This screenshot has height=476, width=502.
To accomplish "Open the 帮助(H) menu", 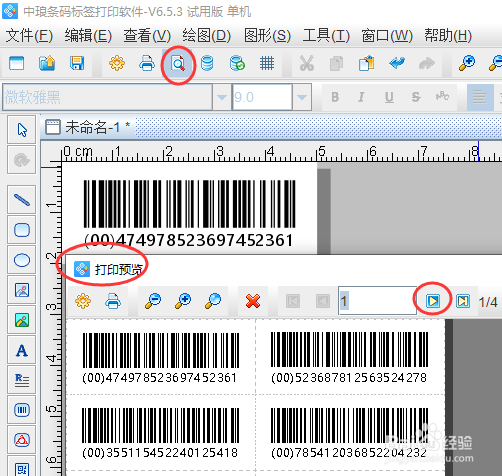I will 448,36.
